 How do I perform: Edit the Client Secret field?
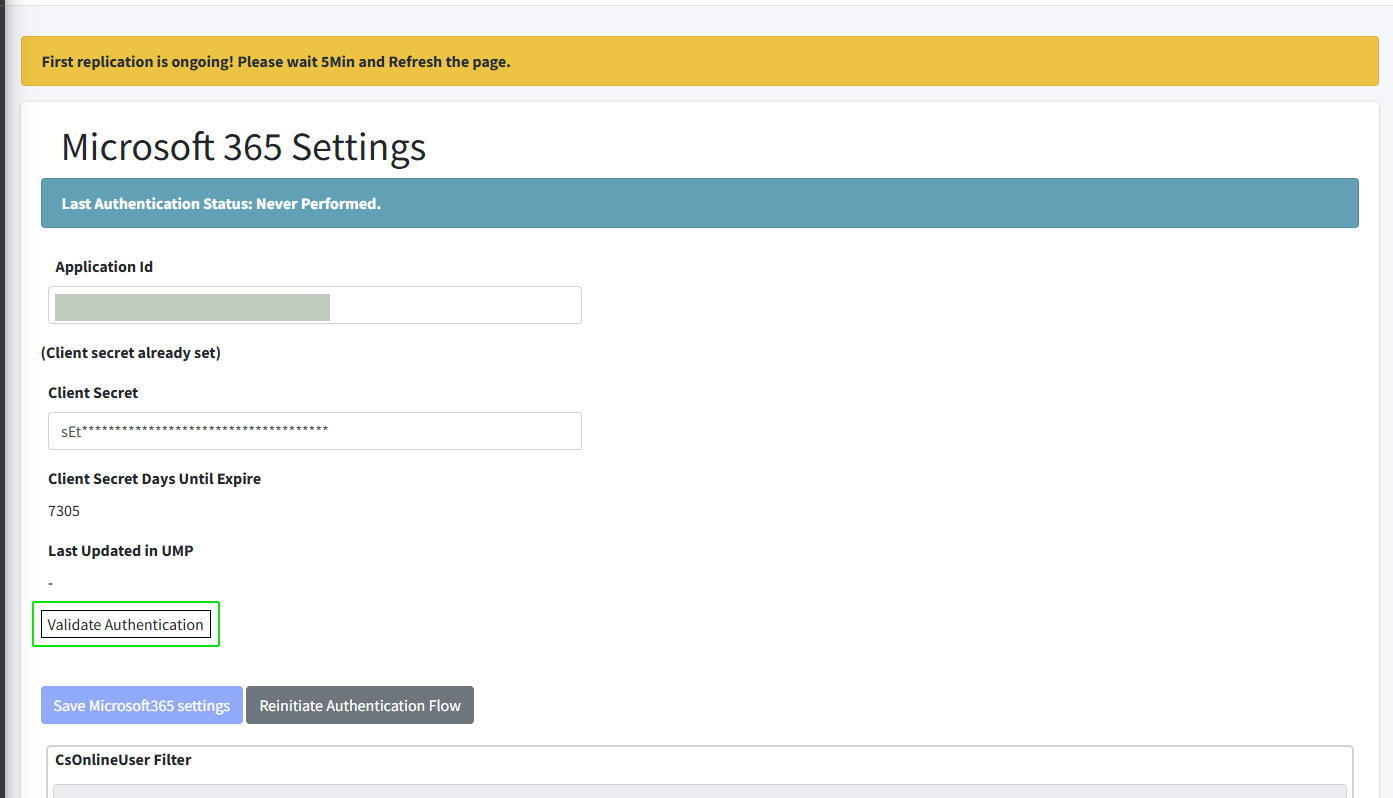click(x=315, y=431)
